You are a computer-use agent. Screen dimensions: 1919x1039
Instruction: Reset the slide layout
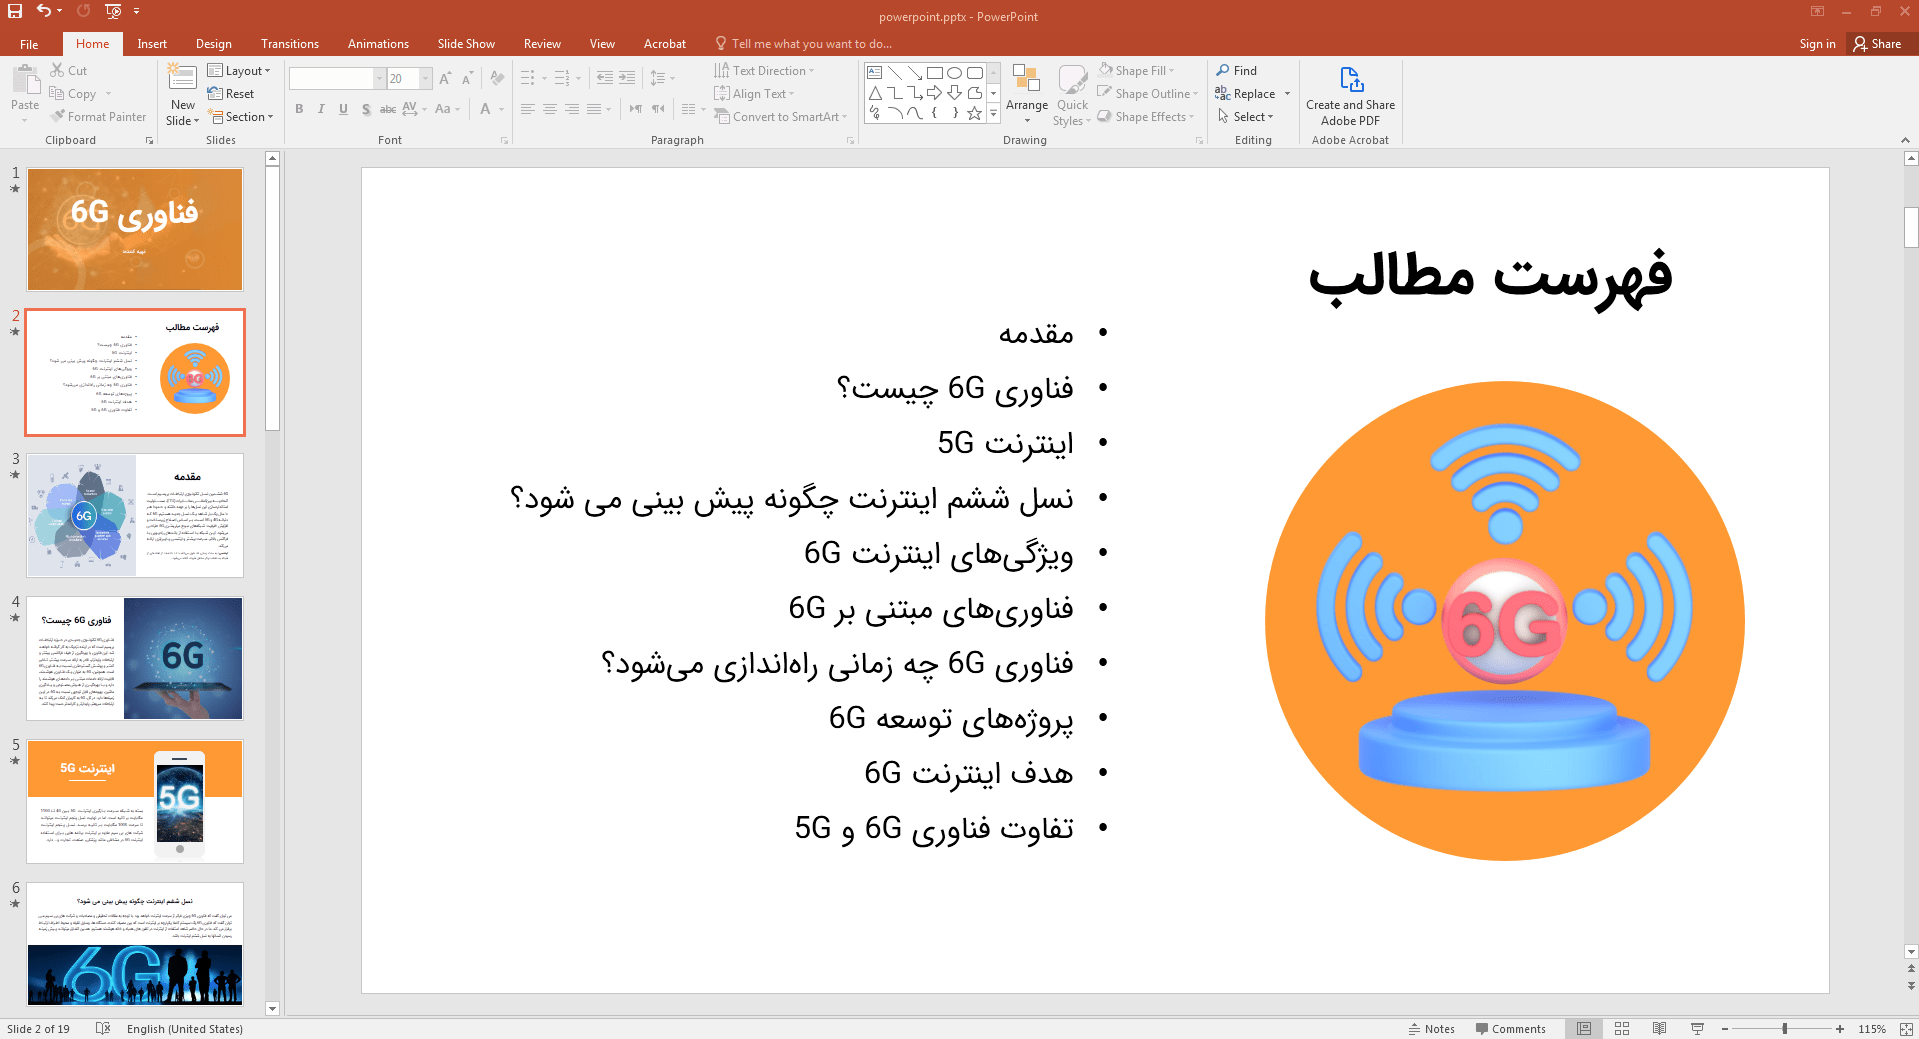tap(231, 94)
